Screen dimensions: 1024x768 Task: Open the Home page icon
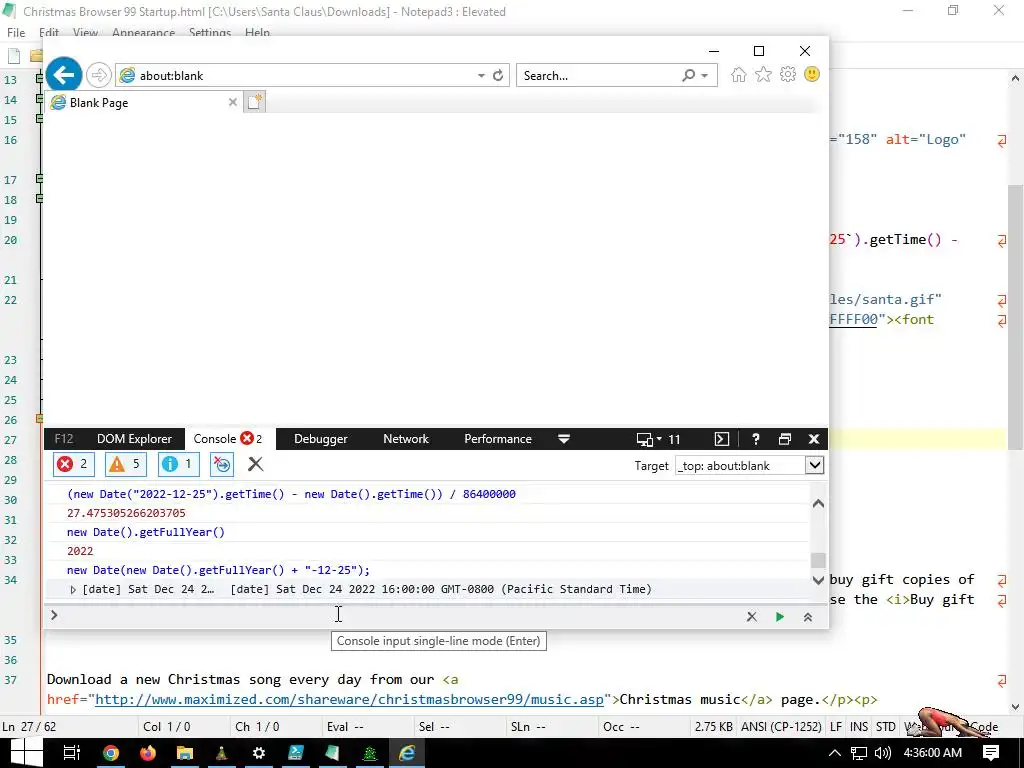pyautogui.click(x=739, y=74)
